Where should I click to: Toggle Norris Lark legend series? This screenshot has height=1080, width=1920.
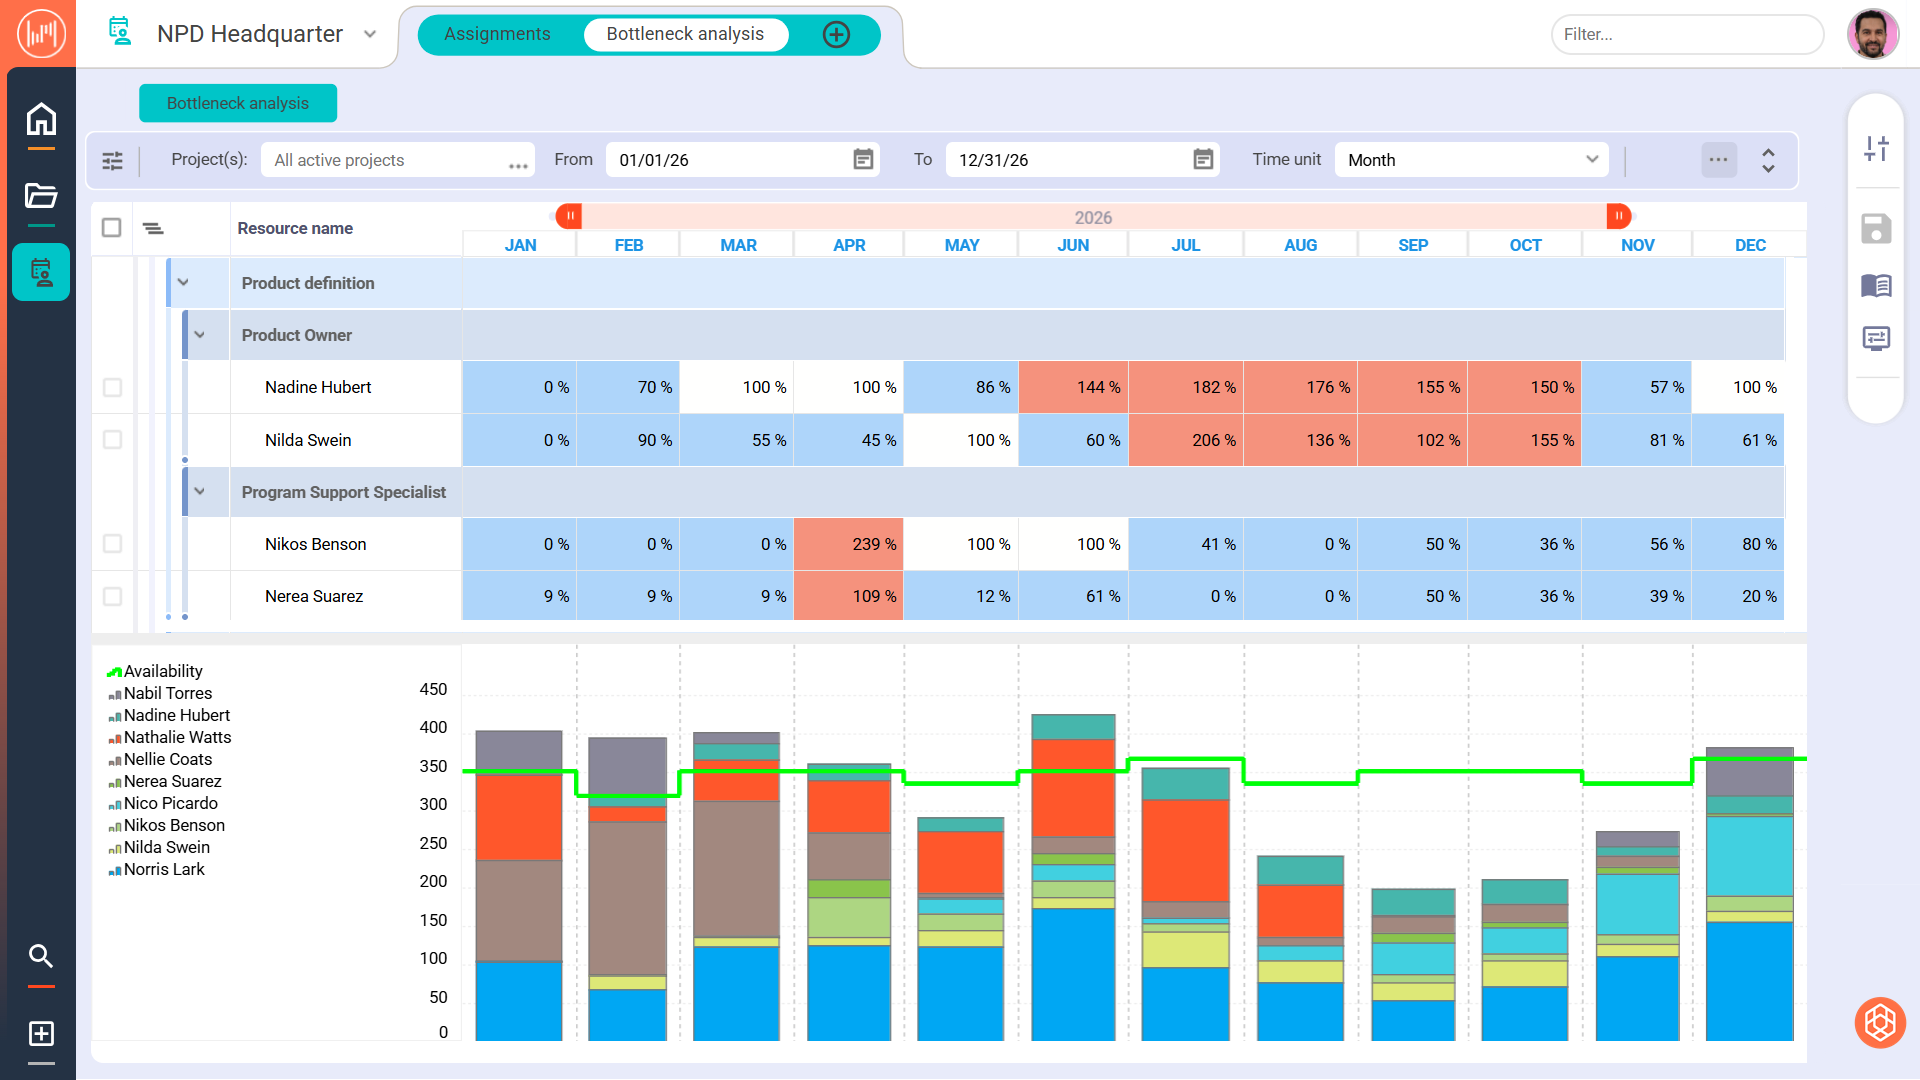[156, 870]
